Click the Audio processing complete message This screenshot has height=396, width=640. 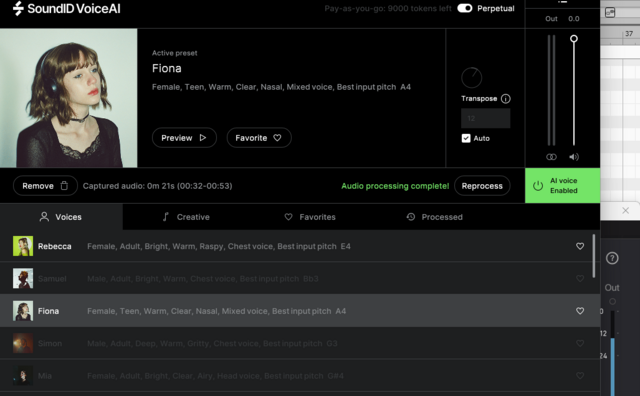[395, 186]
